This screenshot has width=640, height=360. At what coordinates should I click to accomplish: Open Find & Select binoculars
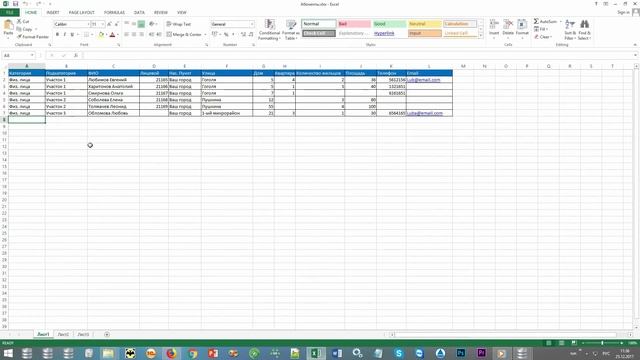tap(584, 29)
